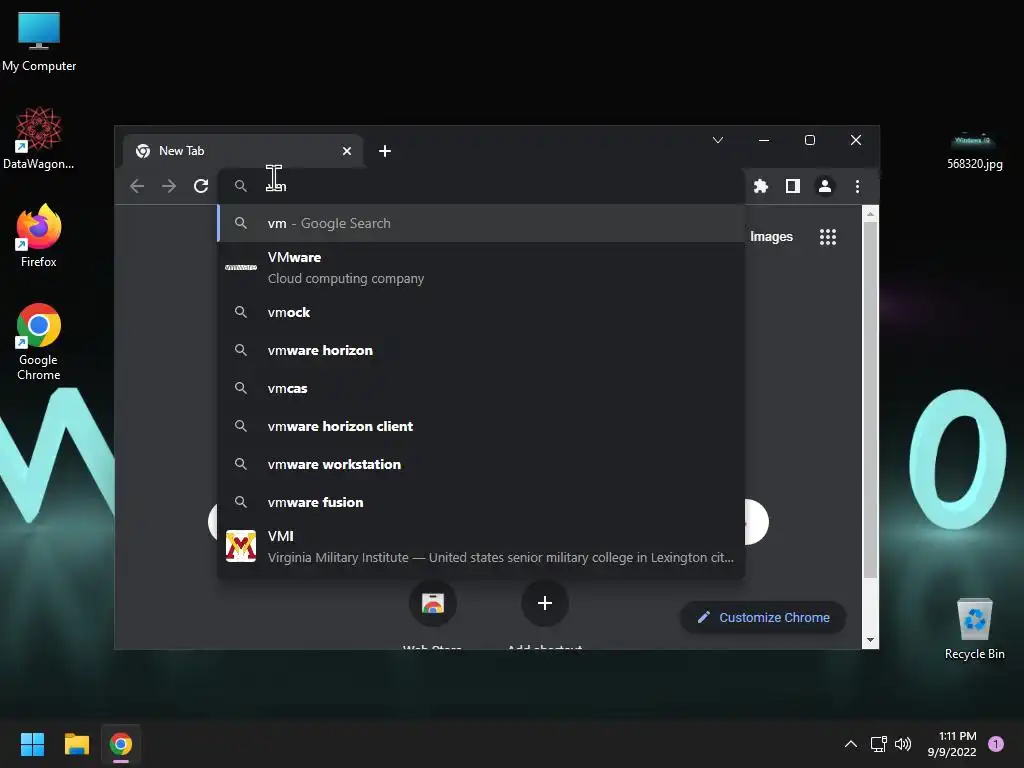Image resolution: width=1024 pixels, height=768 pixels.
Task: Click the Add shortcut plus tile
Action: pos(545,603)
